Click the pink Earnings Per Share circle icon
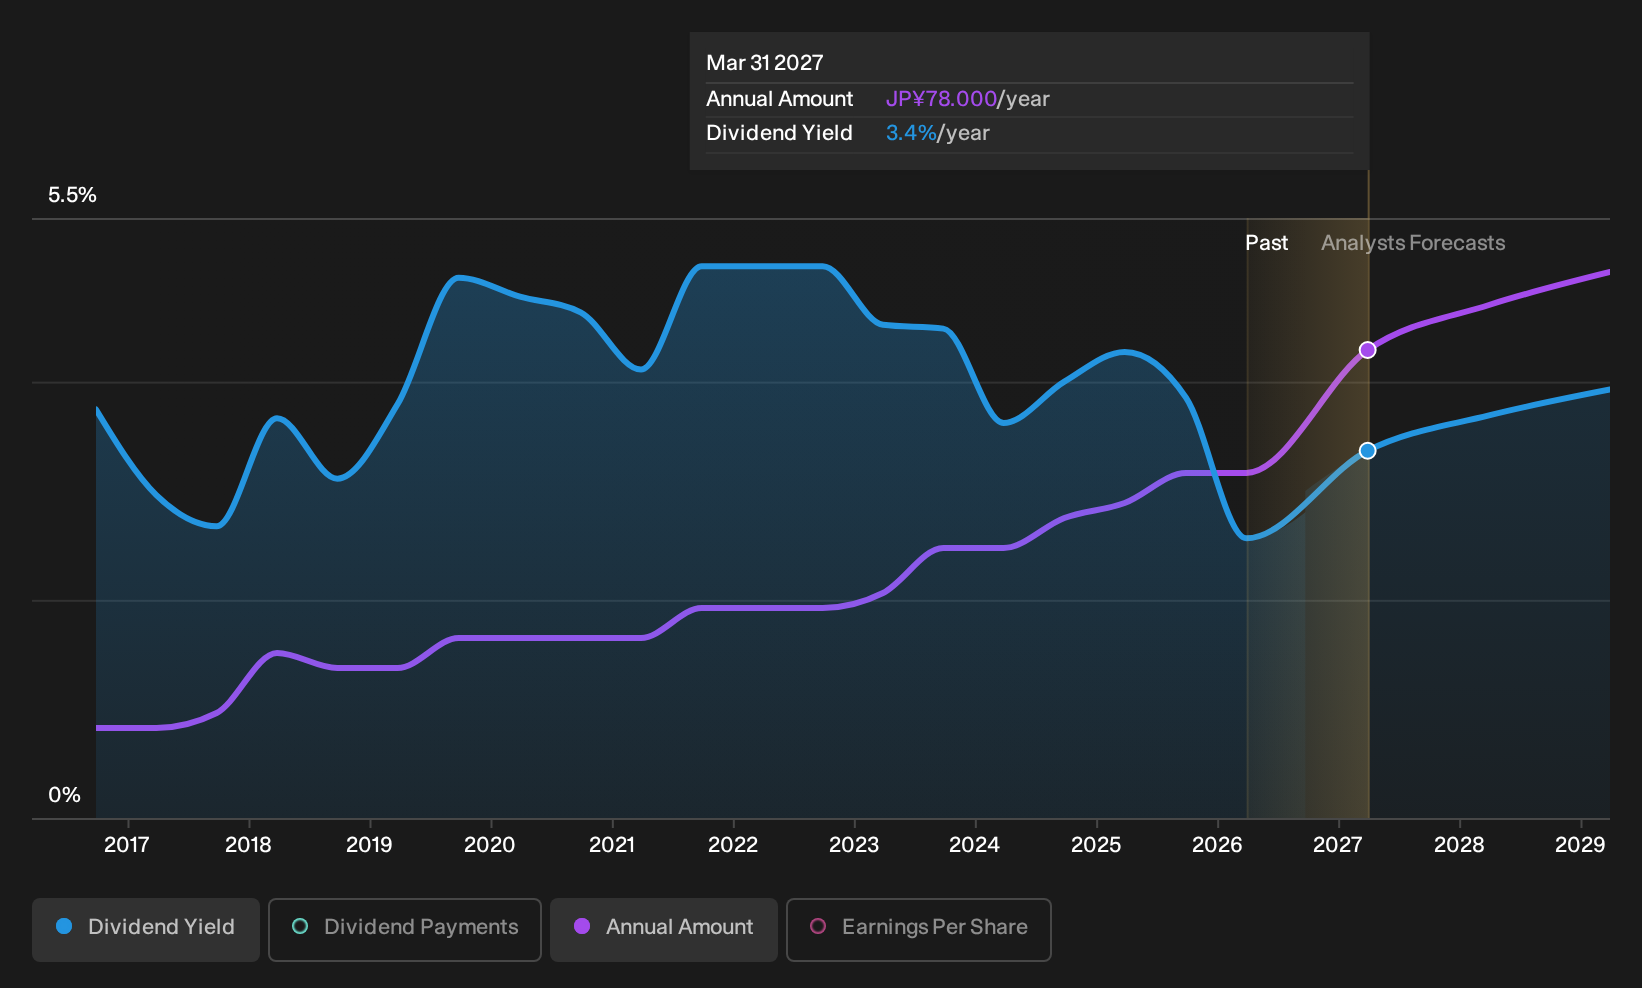Viewport: 1642px width, 988px height. 818,926
